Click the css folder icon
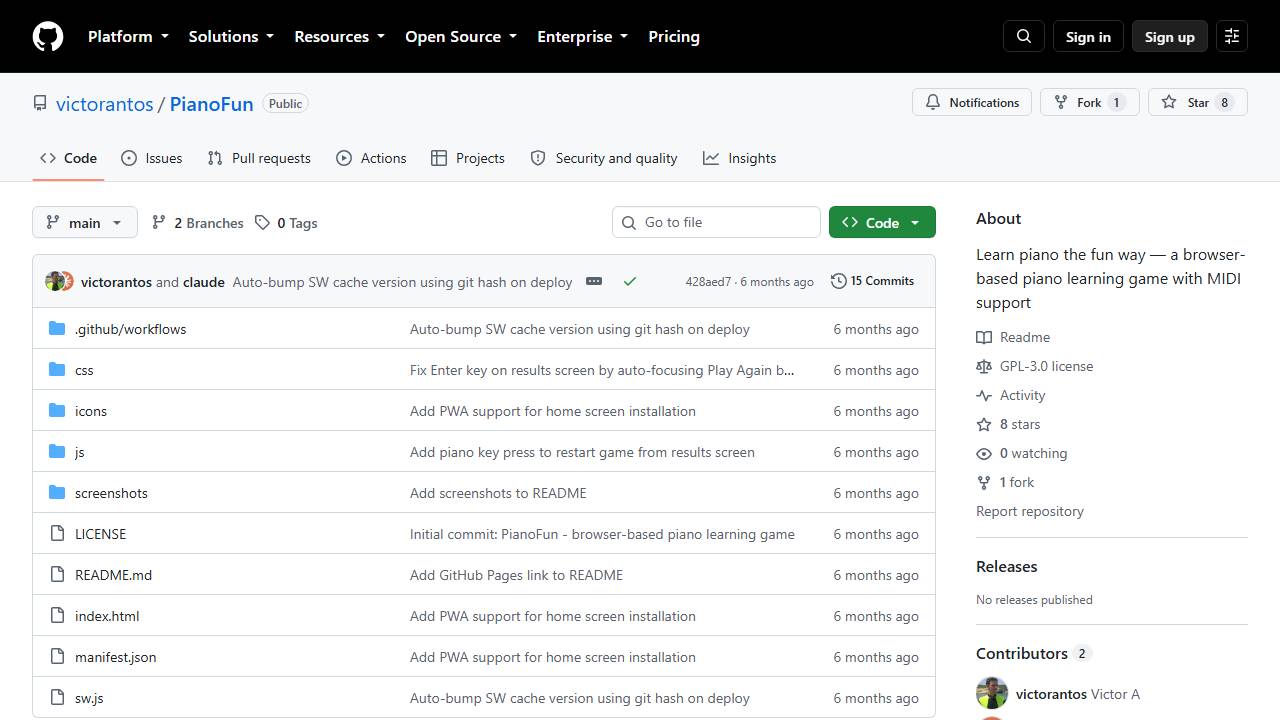Screen dimensions: 1280x720 [x=57, y=370]
